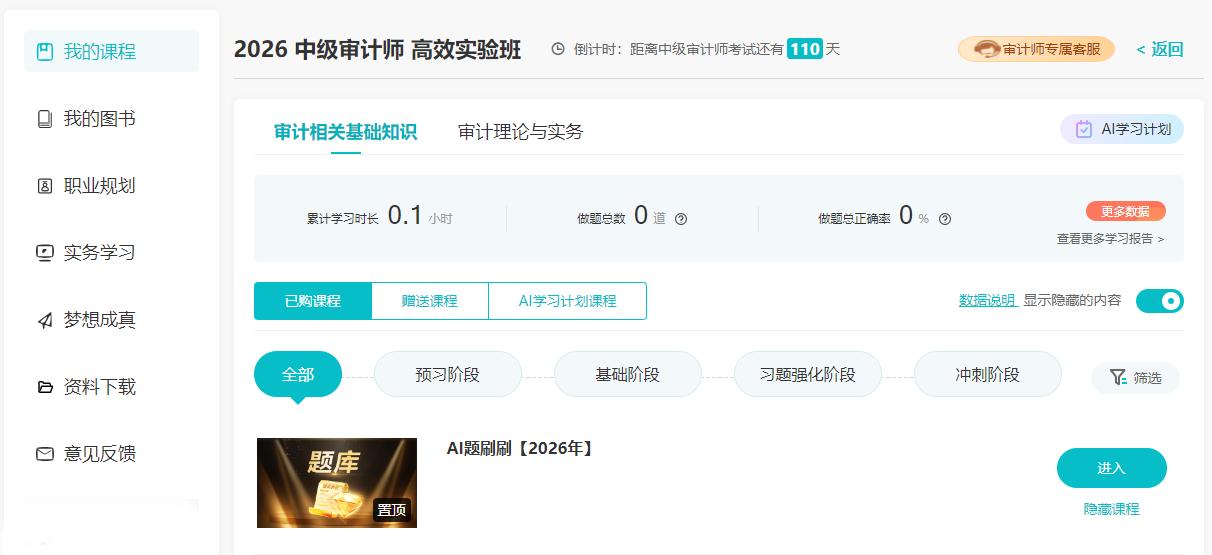Click the AI学习计划 calendar icon
The image size is (1212, 555).
1084,129
